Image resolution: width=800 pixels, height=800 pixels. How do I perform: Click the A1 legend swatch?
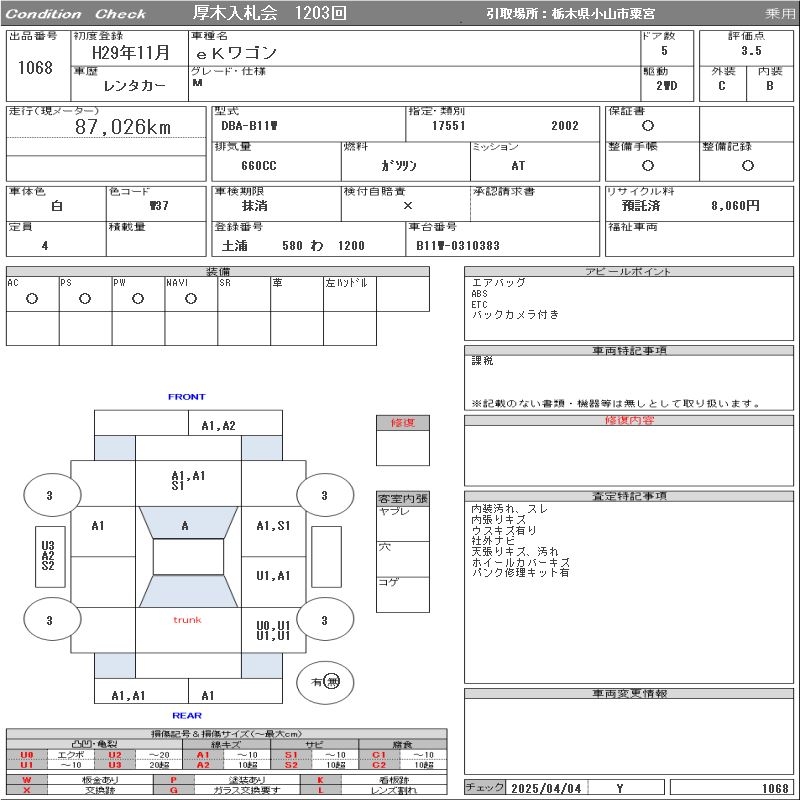(203, 755)
